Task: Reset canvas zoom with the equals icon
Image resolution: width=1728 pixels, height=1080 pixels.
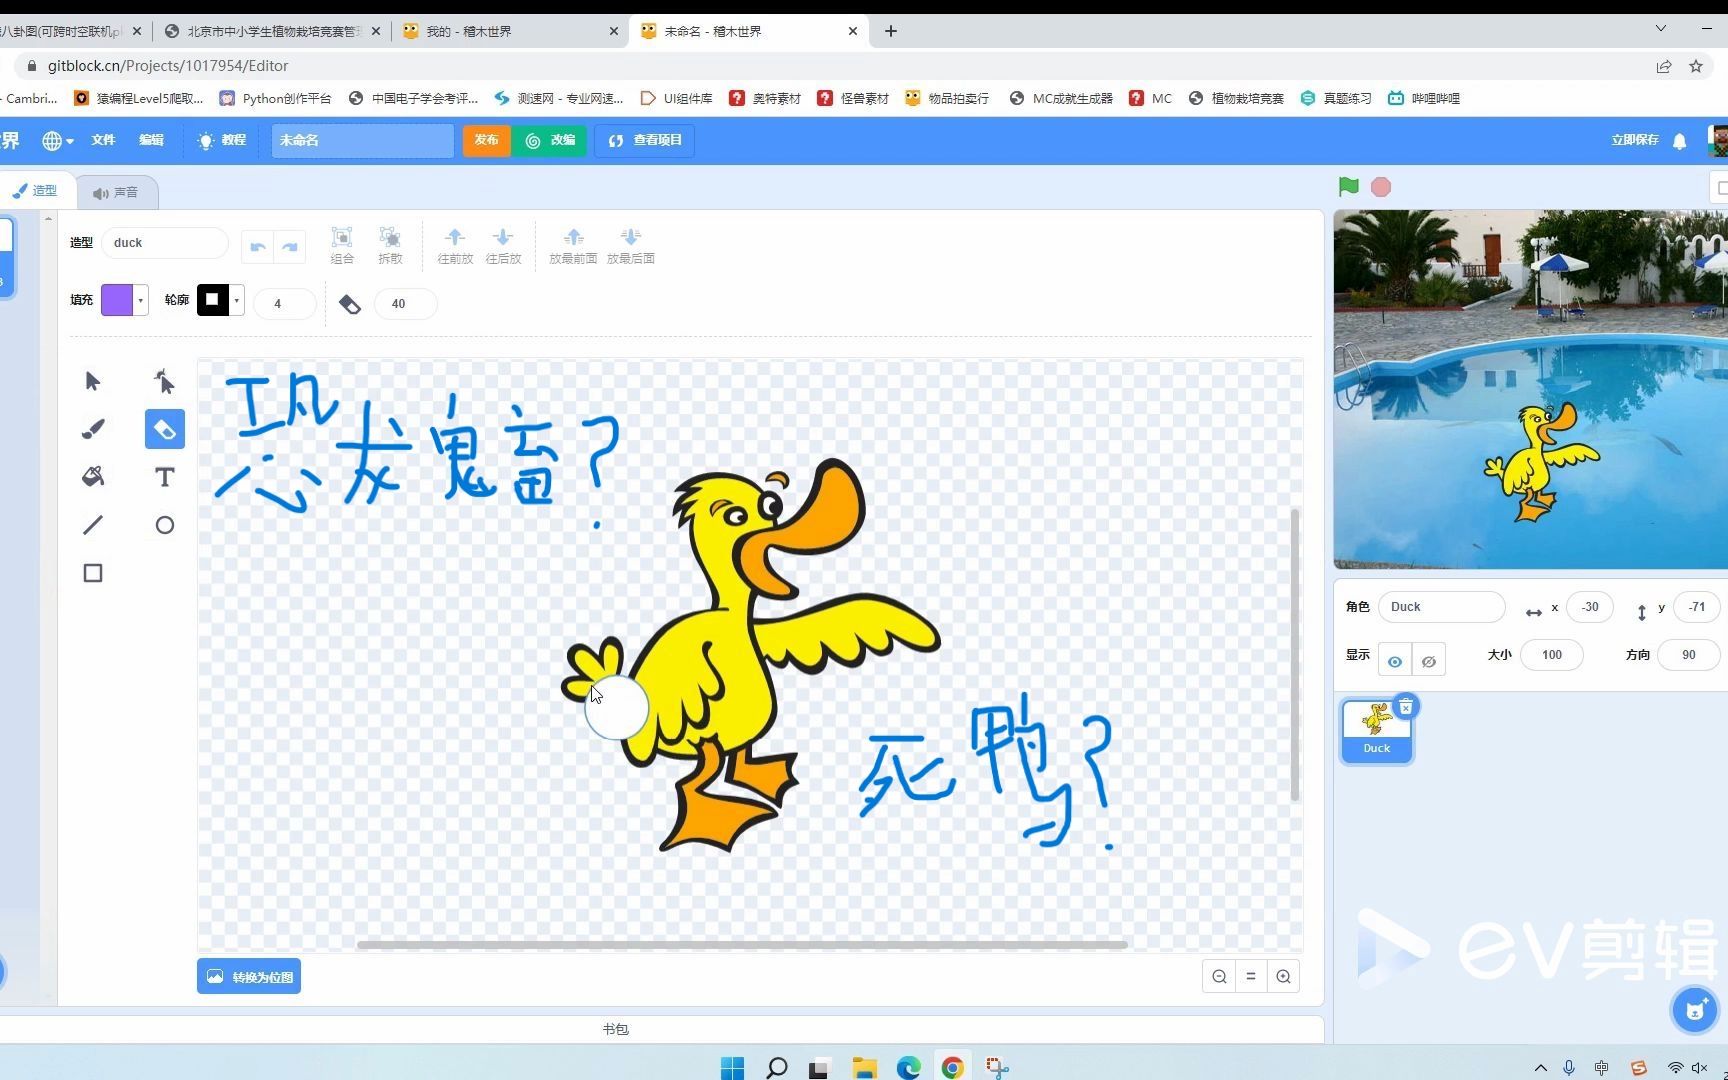Action: 1251,977
